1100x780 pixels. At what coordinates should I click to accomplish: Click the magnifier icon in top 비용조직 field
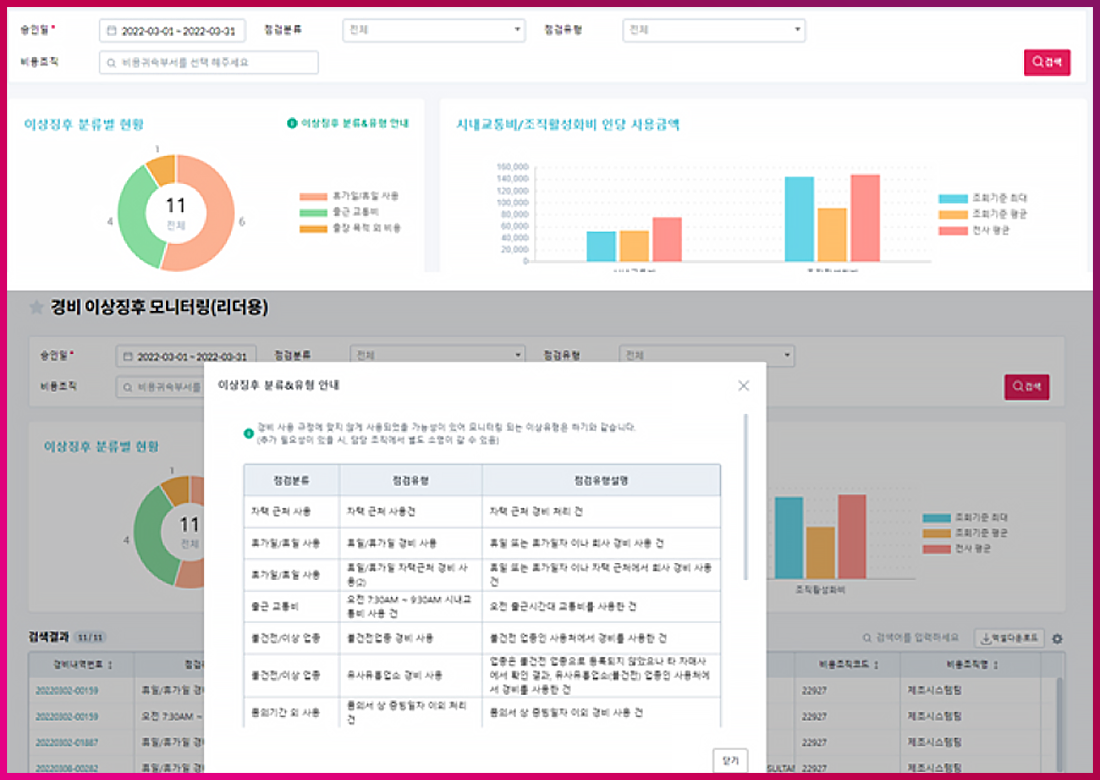[x=111, y=62]
